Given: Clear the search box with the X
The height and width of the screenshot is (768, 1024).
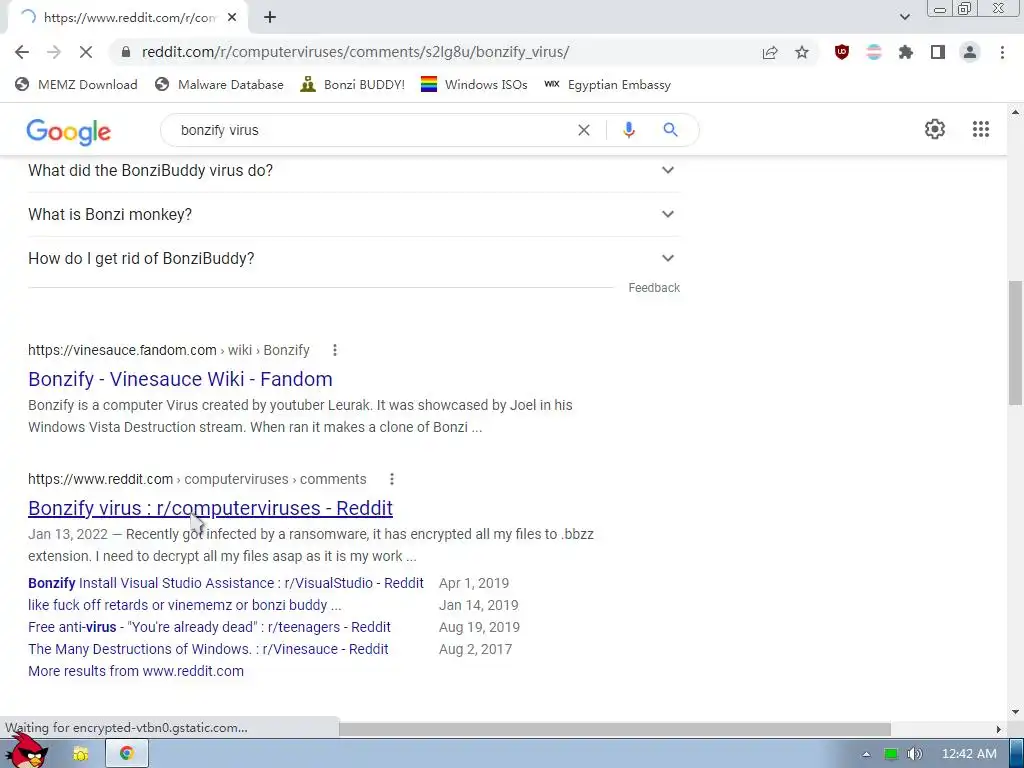Looking at the screenshot, I should 584,130.
